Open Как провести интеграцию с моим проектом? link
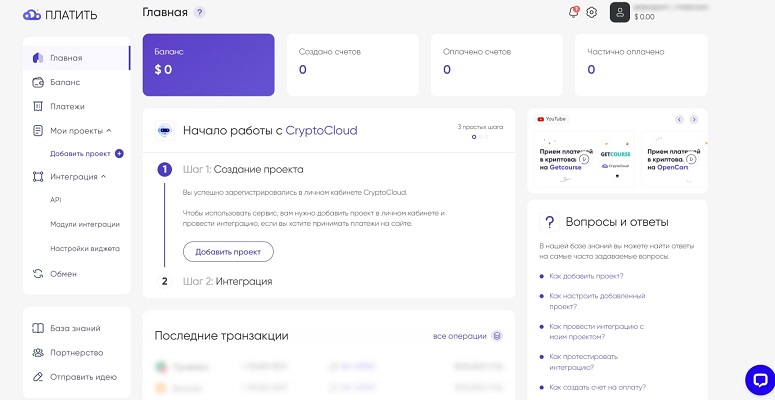The height and width of the screenshot is (400, 775). tap(597, 332)
